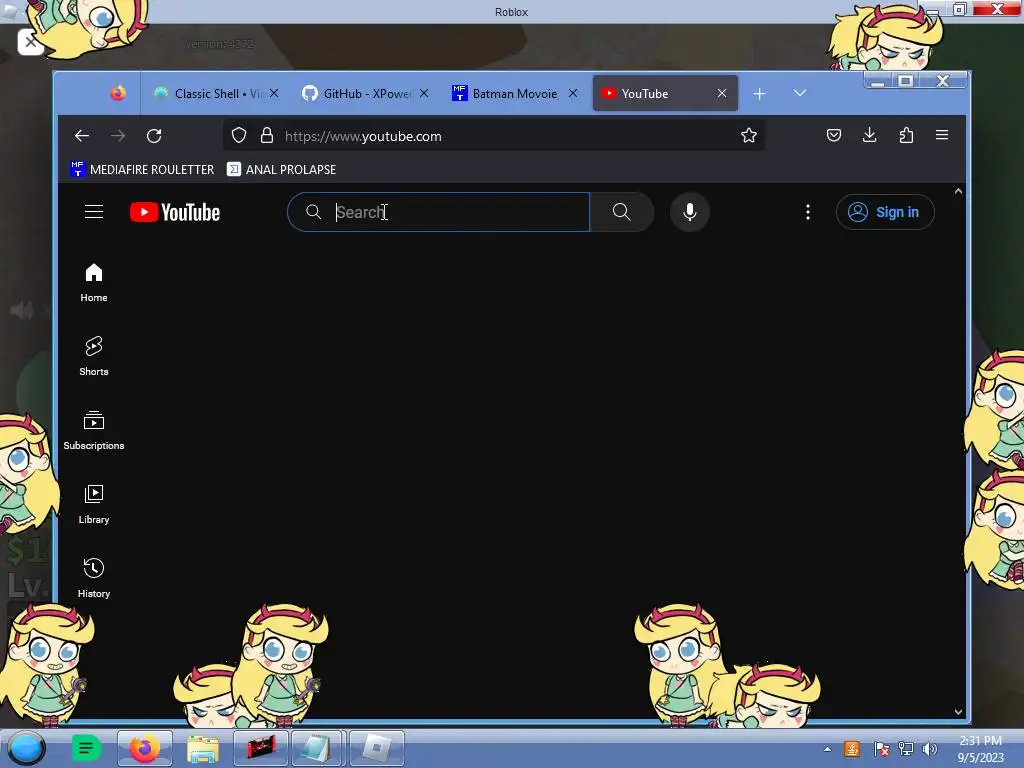
Task: Submit search with magnifier button
Action: (x=622, y=212)
